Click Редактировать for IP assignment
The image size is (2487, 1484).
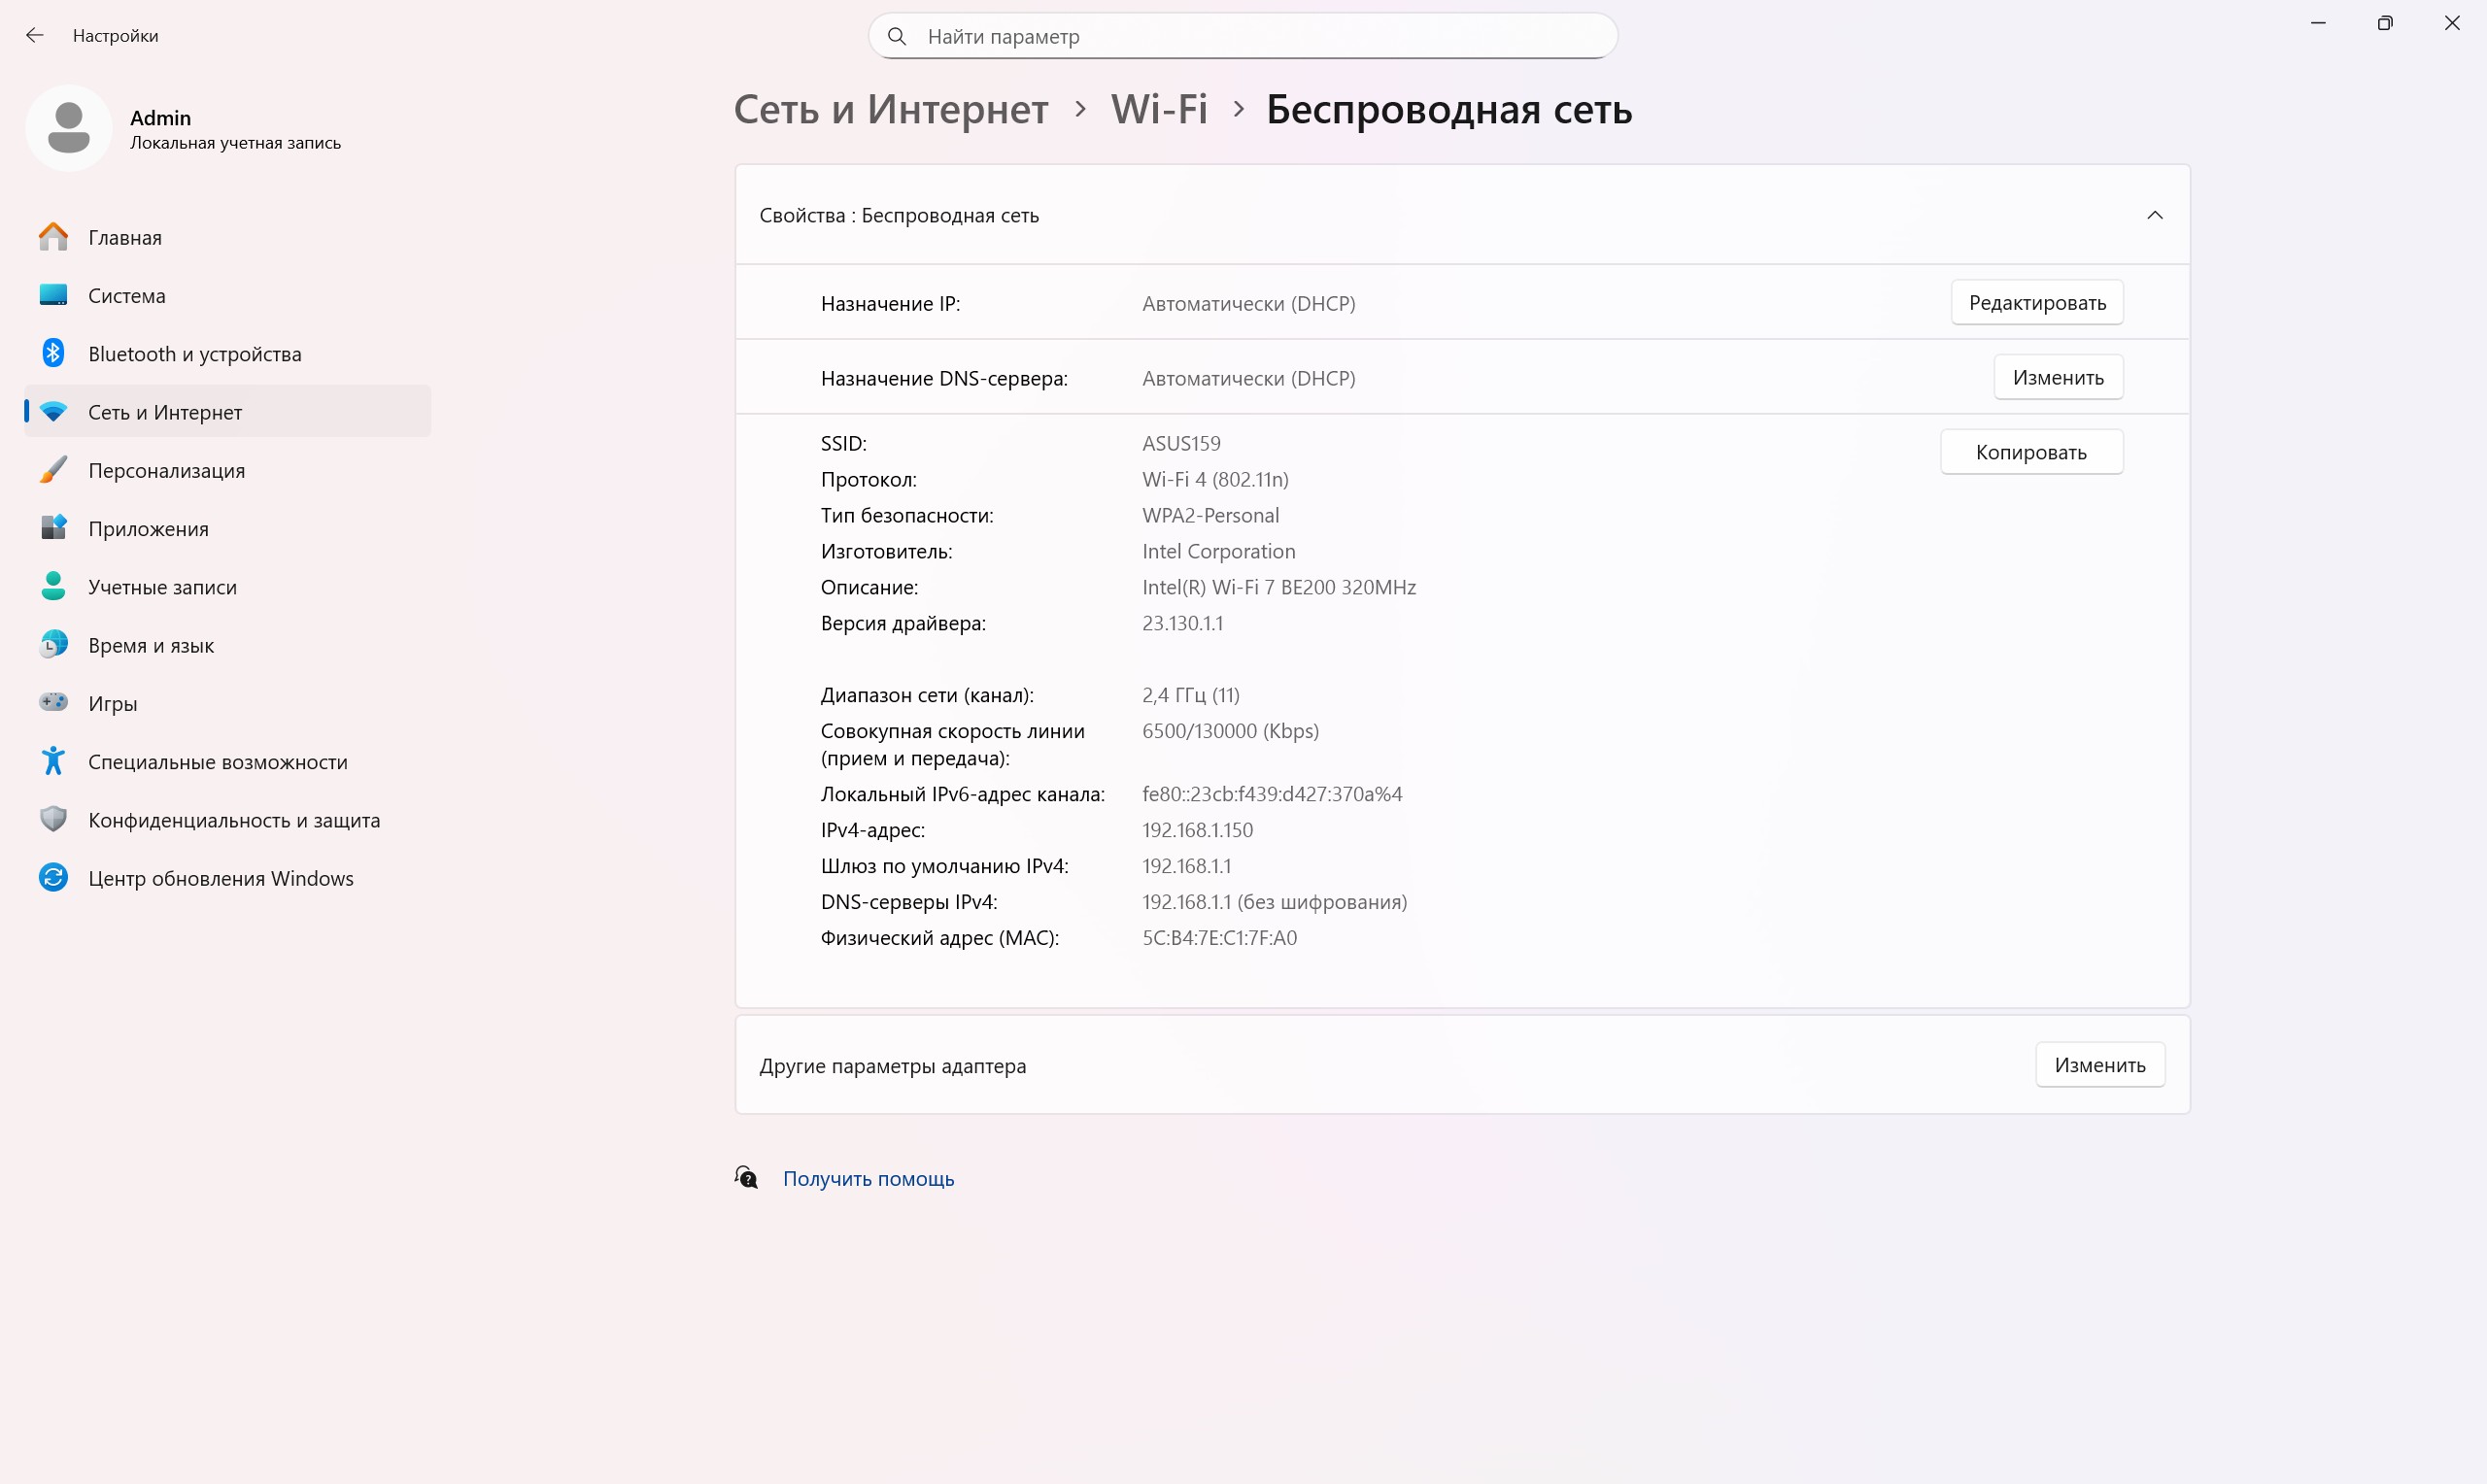pos(2037,303)
